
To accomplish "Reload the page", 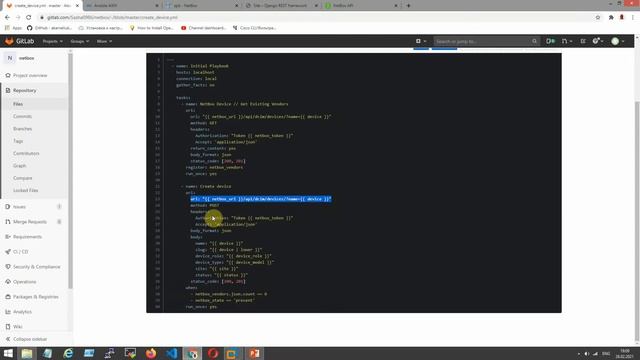I will (x=29, y=18).
